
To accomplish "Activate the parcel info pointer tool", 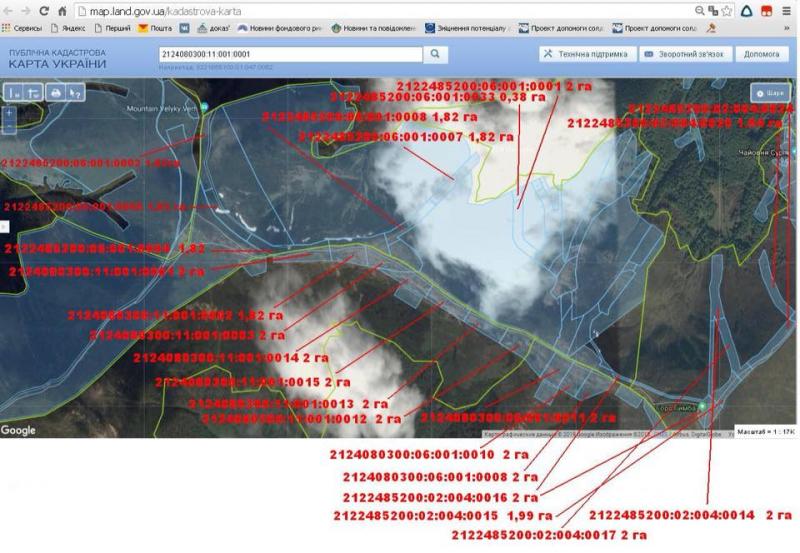I will click(x=76, y=92).
